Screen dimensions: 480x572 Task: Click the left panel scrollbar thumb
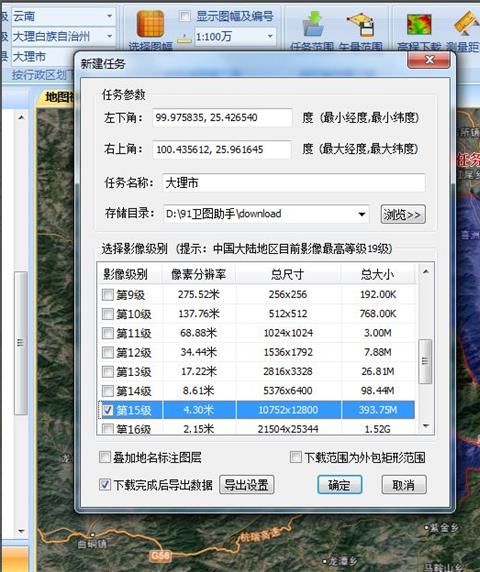21,343
